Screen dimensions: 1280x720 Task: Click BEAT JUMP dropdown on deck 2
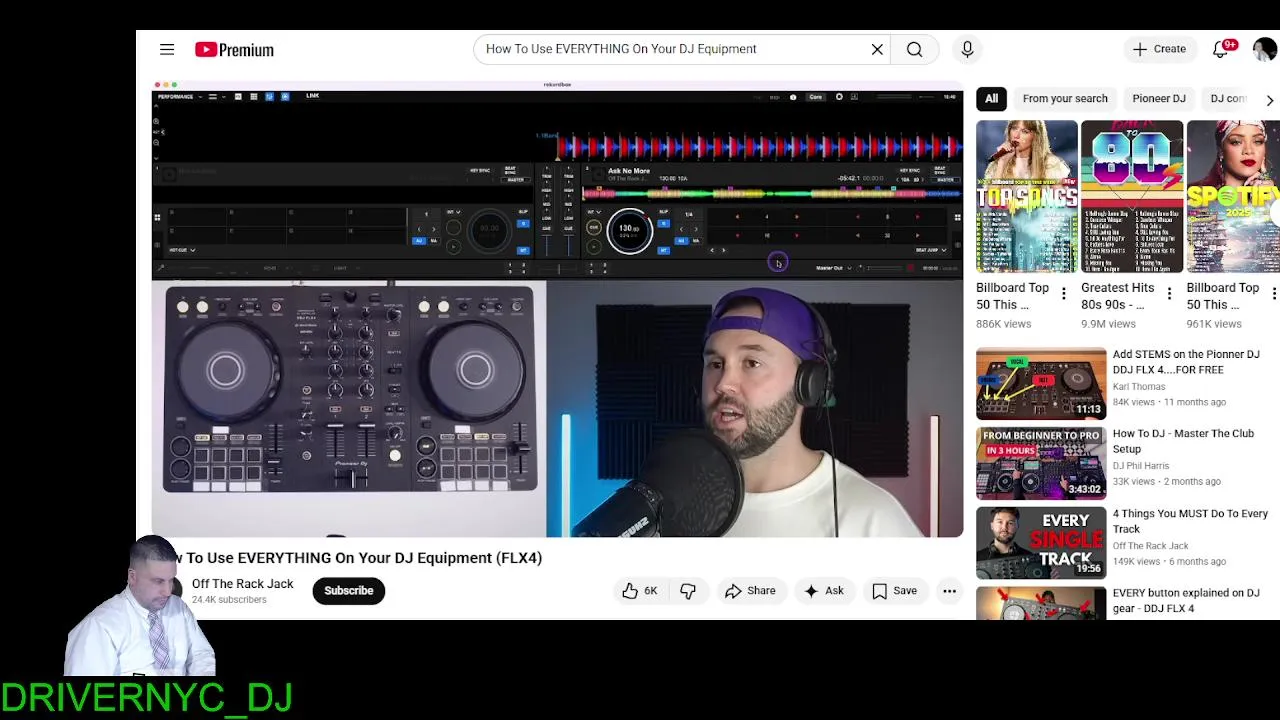[x=931, y=250]
